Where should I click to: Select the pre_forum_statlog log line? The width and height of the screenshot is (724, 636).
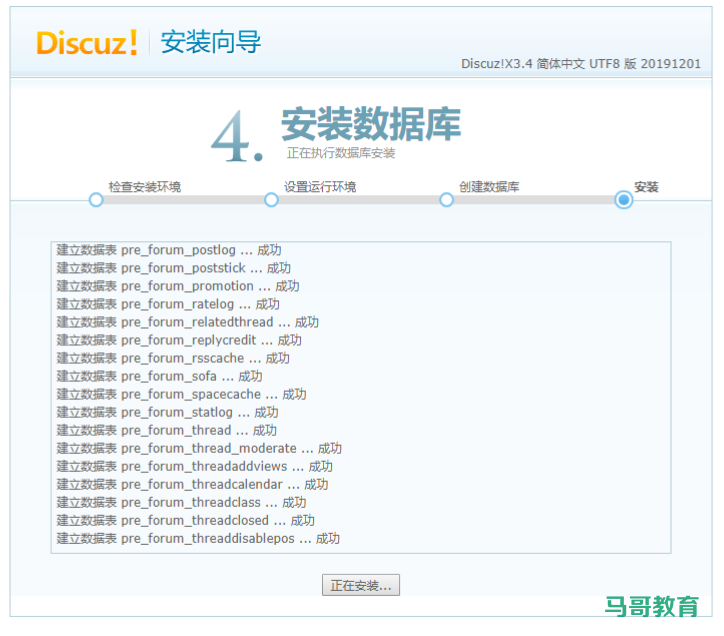tap(168, 412)
